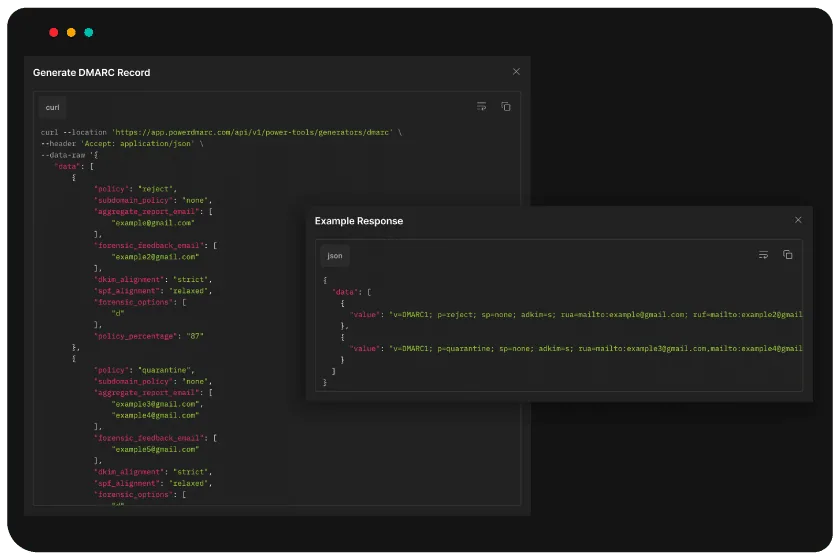Copy the curl code snippet
This screenshot has width=840, height=560.
(506, 107)
